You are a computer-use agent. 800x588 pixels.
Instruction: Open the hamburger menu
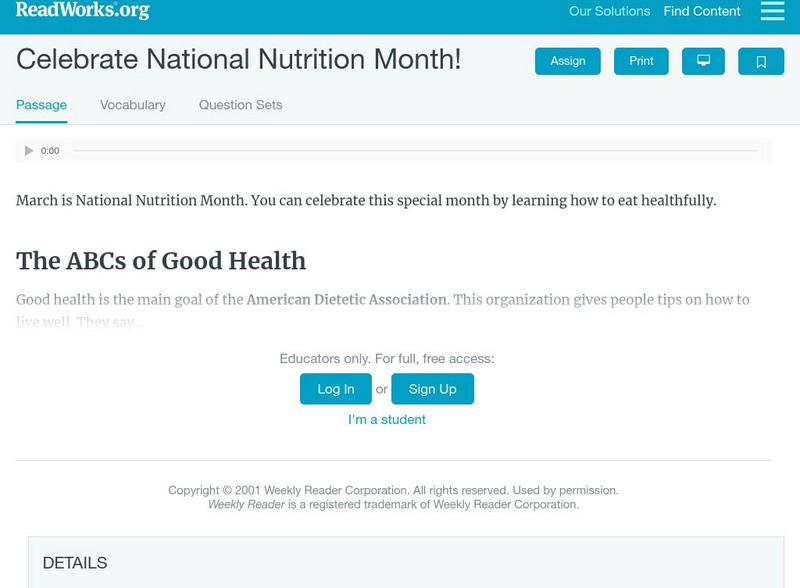[x=772, y=11]
